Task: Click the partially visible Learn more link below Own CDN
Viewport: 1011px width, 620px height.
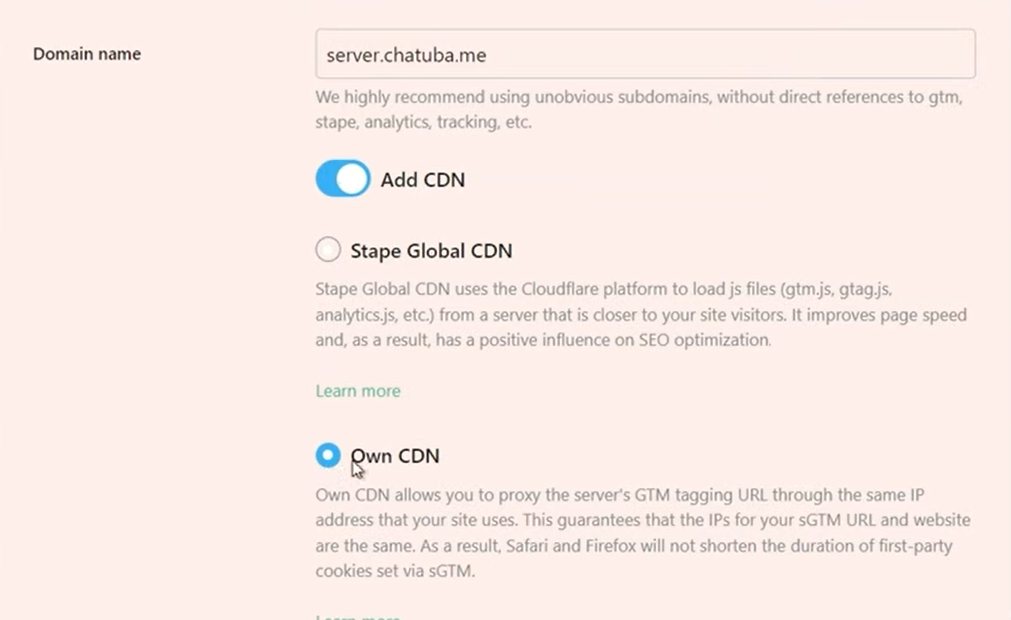Action: pyautogui.click(x=358, y=616)
